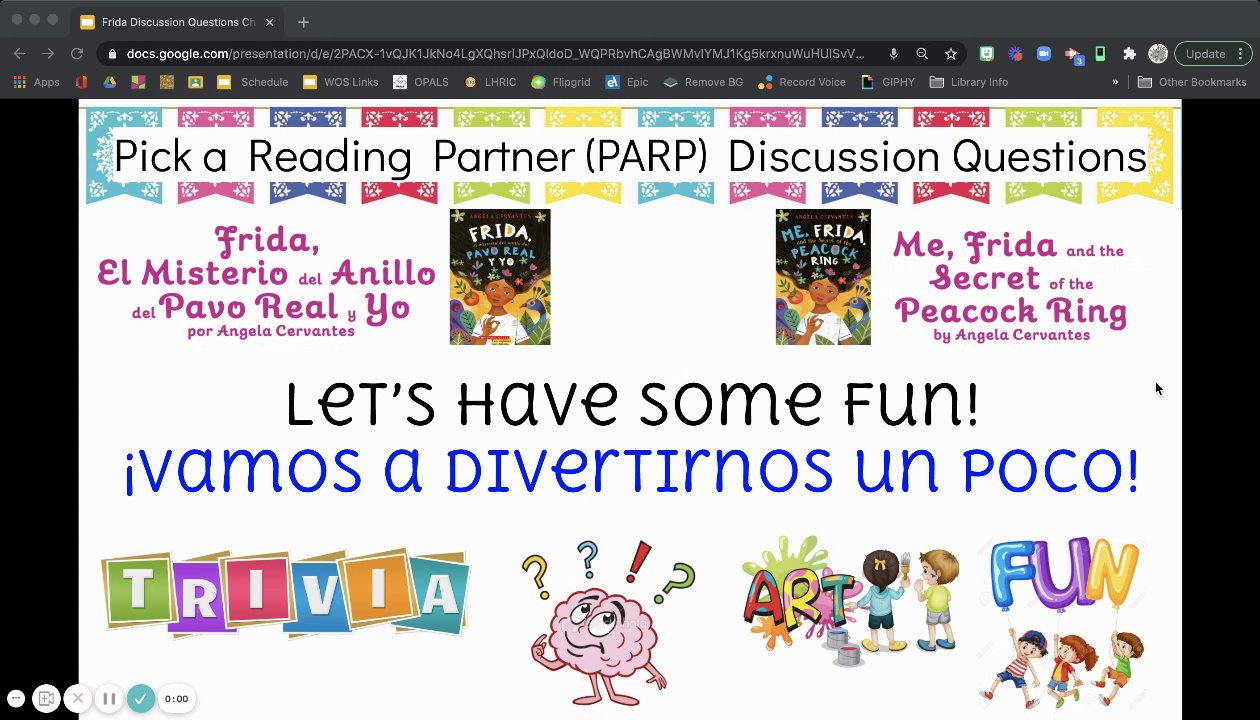
Task: Open a new browser tab
Action: point(303,22)
